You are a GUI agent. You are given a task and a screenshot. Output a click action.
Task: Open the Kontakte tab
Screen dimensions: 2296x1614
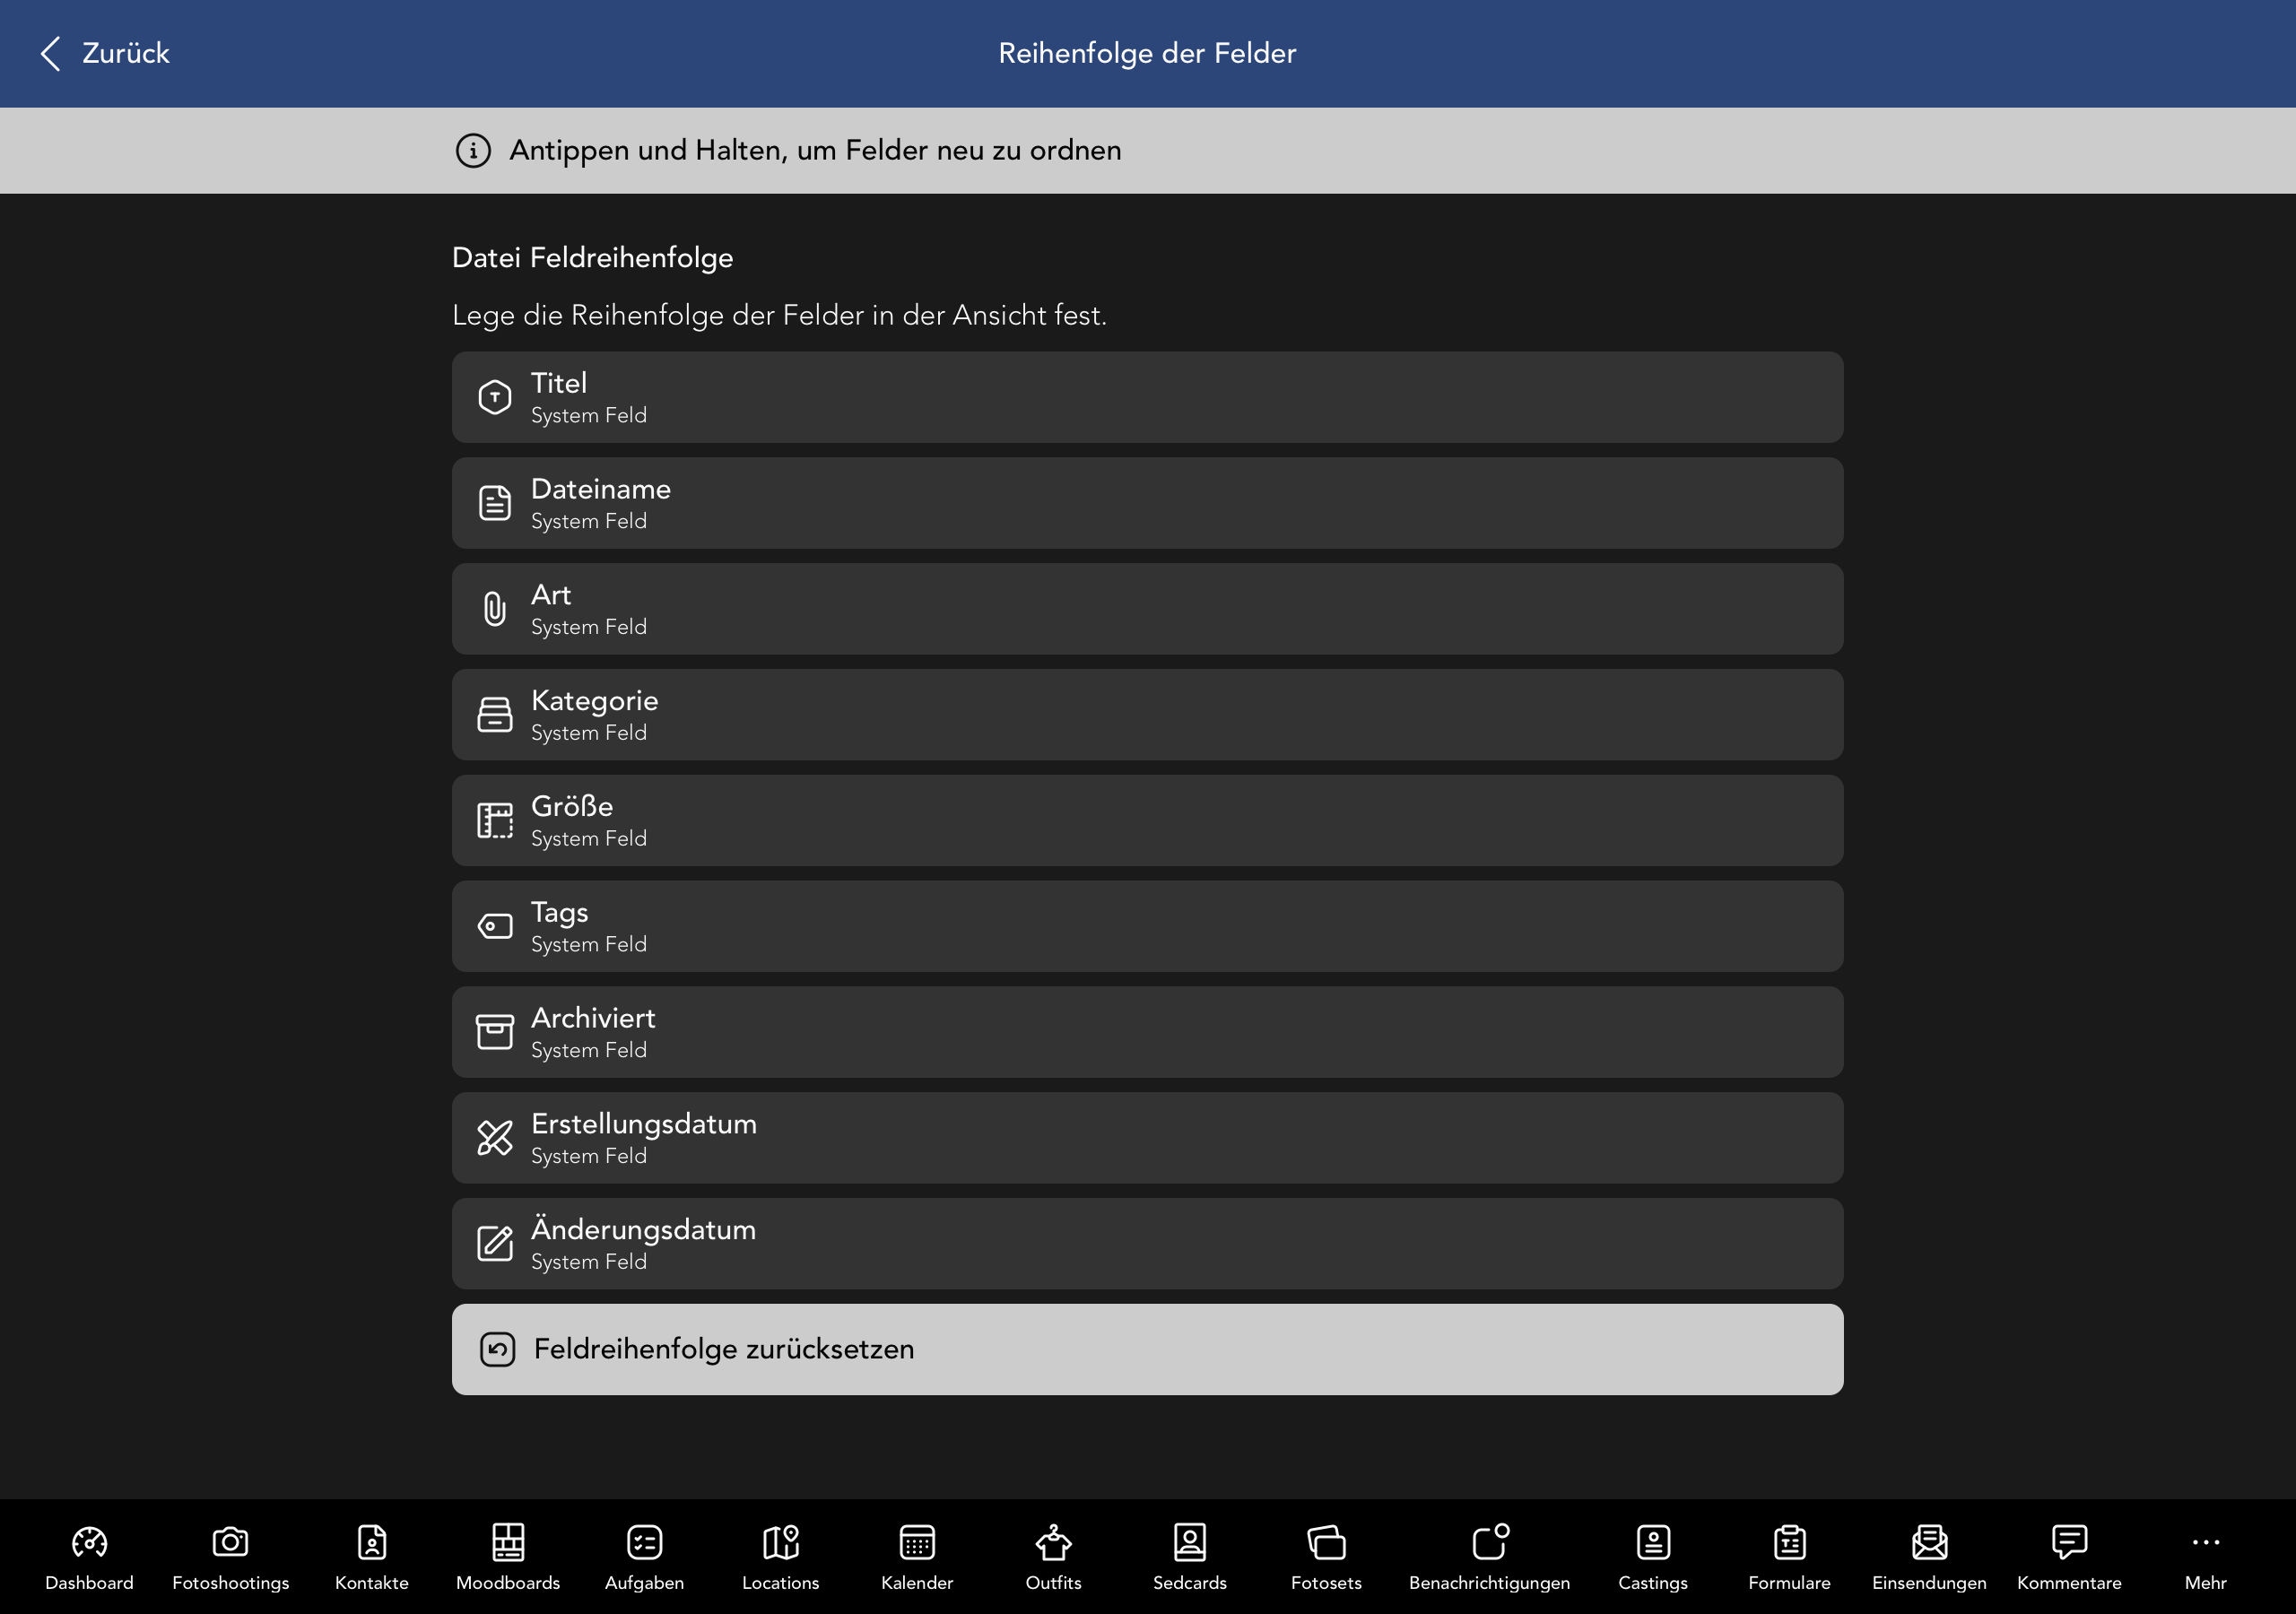click(372, 1557)
